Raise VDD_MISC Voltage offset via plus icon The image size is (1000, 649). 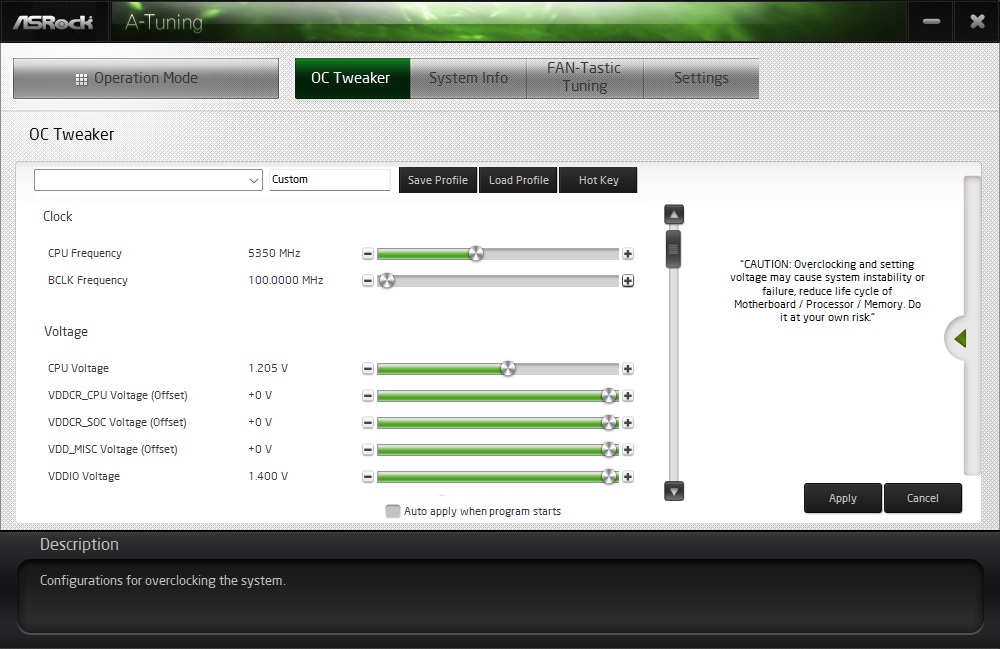(x=628, y=449)
